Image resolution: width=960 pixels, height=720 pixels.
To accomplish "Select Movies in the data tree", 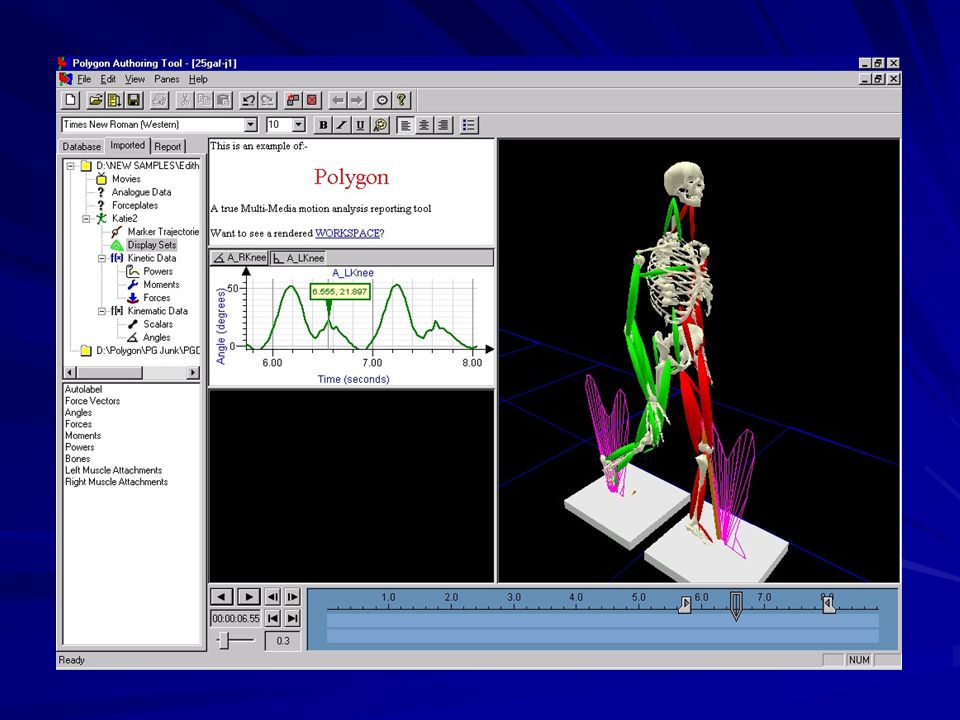I will [x=126, y=179].
